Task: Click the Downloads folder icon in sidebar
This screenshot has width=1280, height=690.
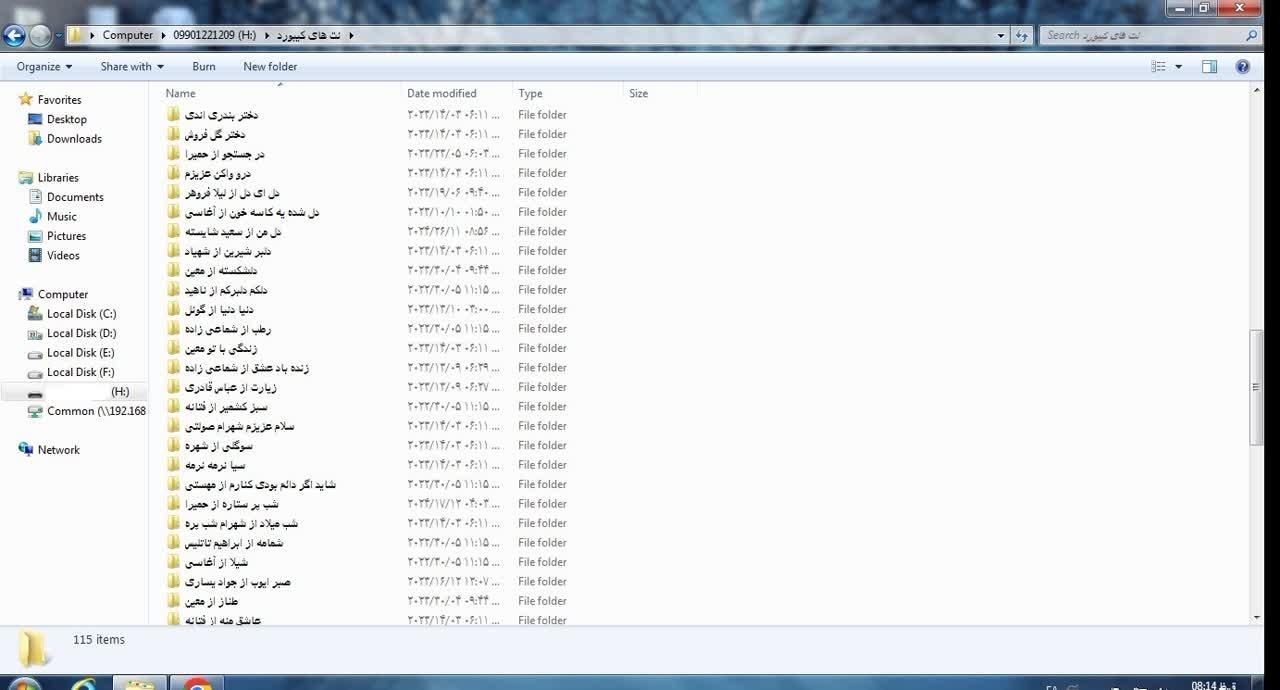Action: click(35, 138)
